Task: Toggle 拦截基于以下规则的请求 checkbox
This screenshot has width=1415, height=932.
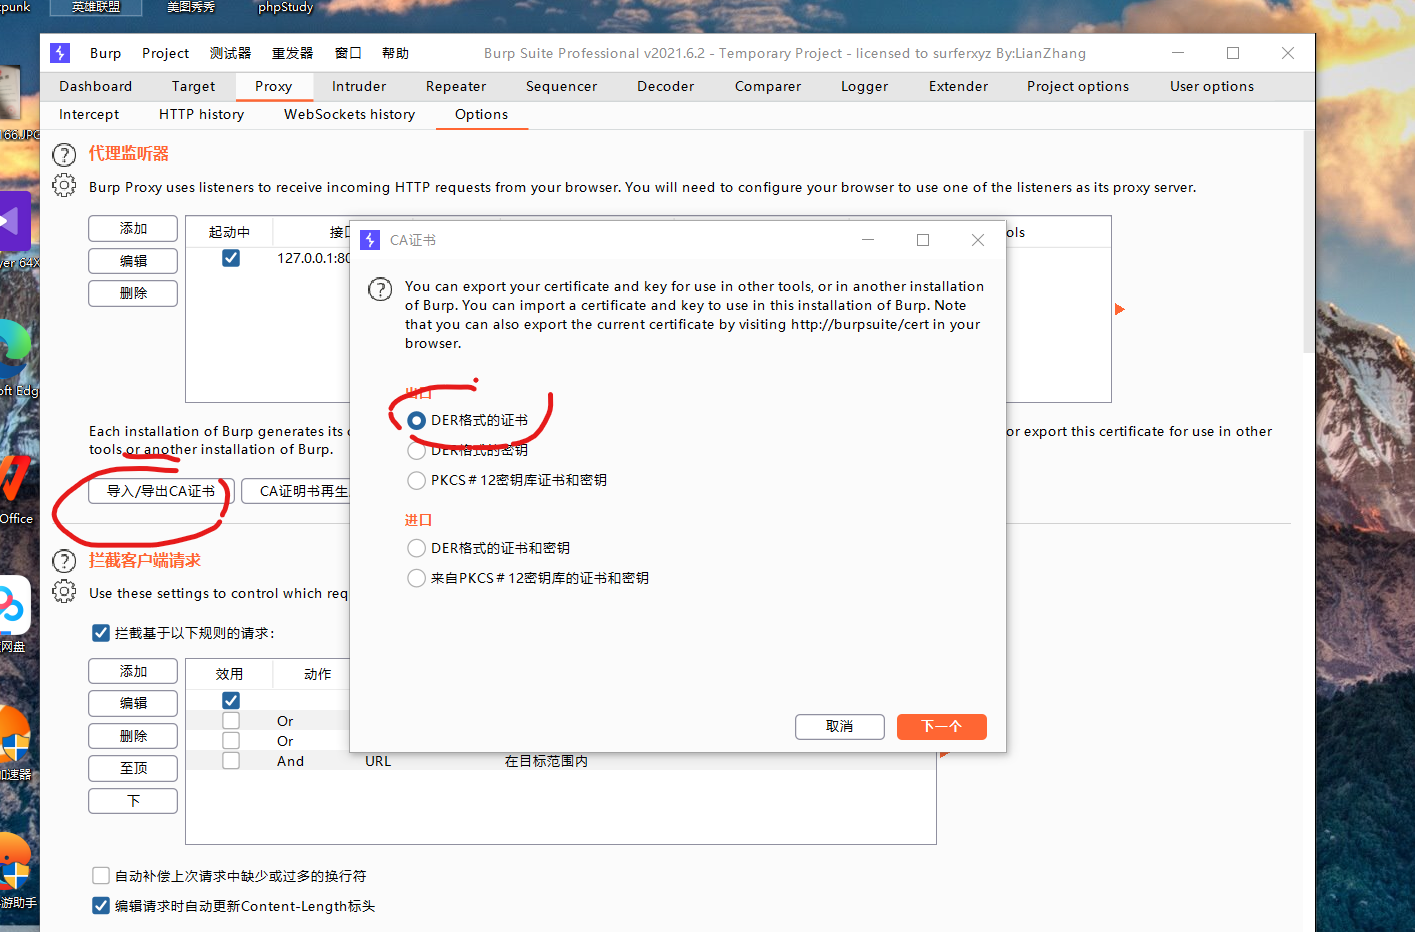Action: click(101, 633)
